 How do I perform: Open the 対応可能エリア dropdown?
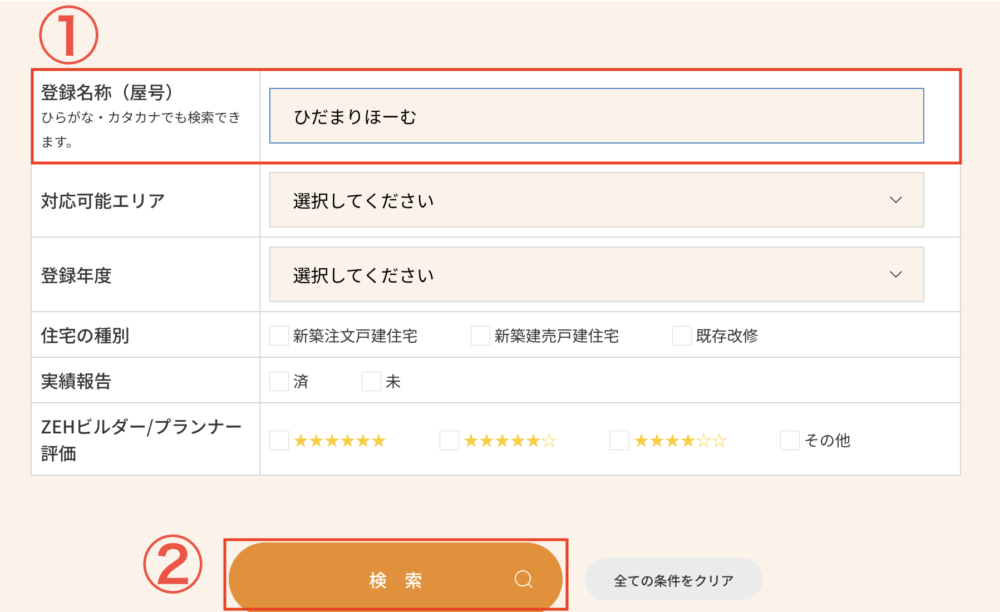(x=596, y=200)
